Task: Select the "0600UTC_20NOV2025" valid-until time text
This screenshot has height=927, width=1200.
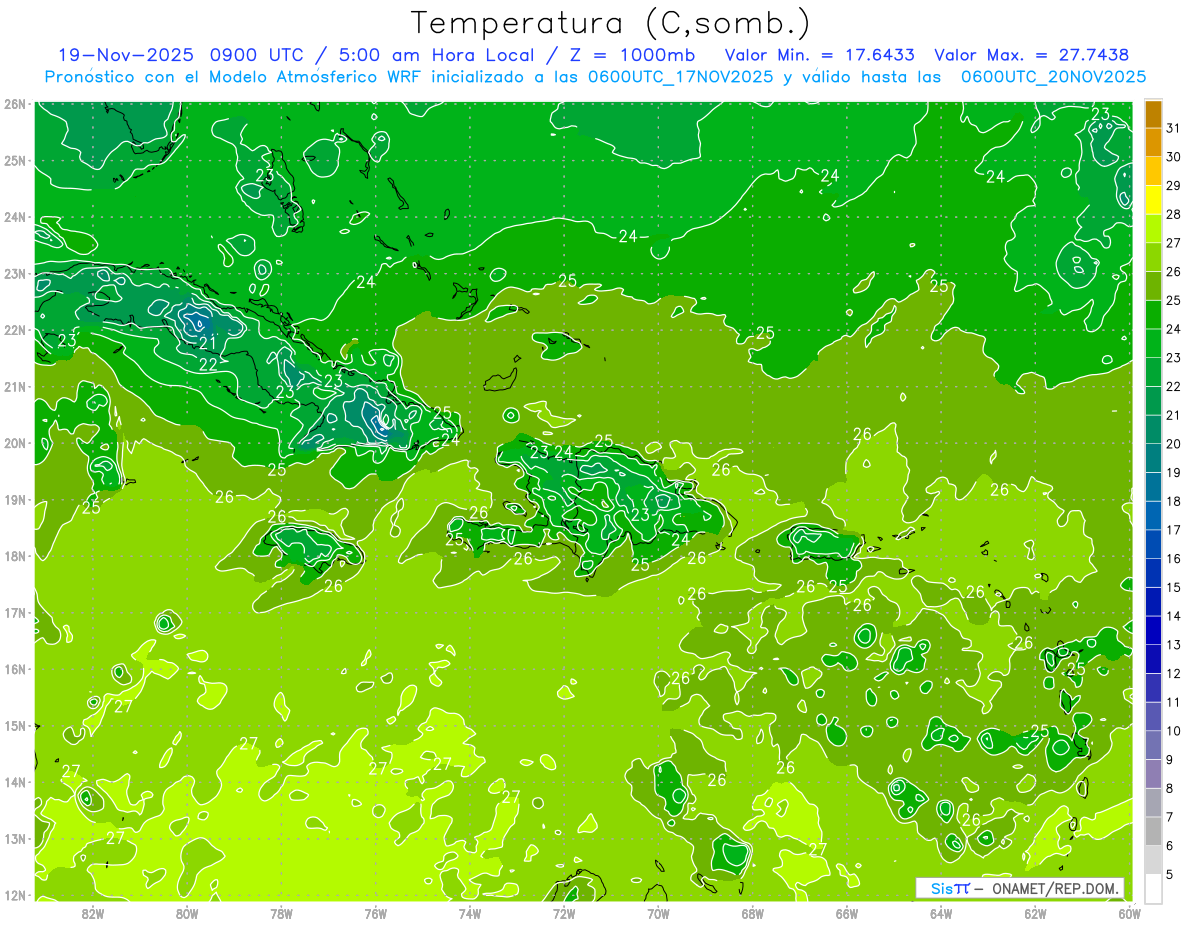Action: (1053, 76)
